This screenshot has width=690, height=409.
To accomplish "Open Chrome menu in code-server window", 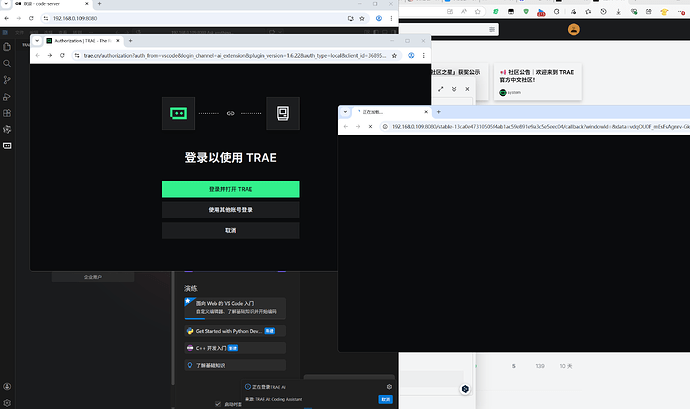I will pyautogui.click(x=391, y=18).
